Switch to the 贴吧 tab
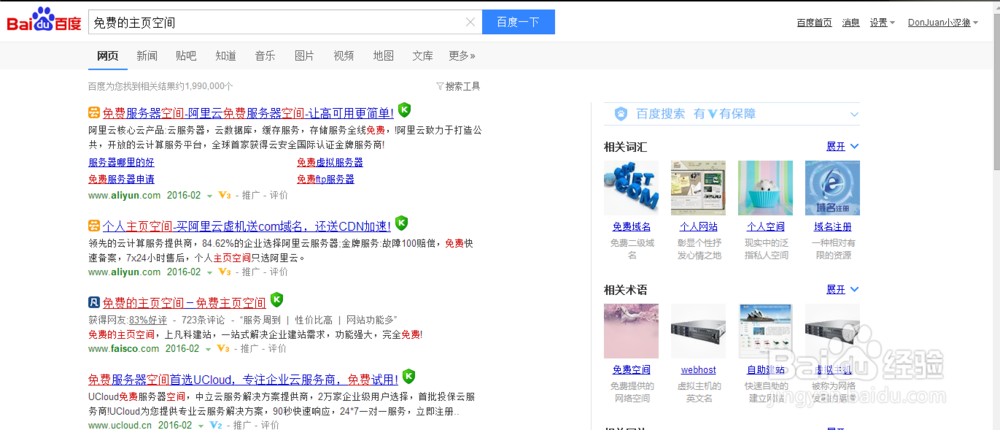Viewport: 1000px width, 430px height. [186, 56]
